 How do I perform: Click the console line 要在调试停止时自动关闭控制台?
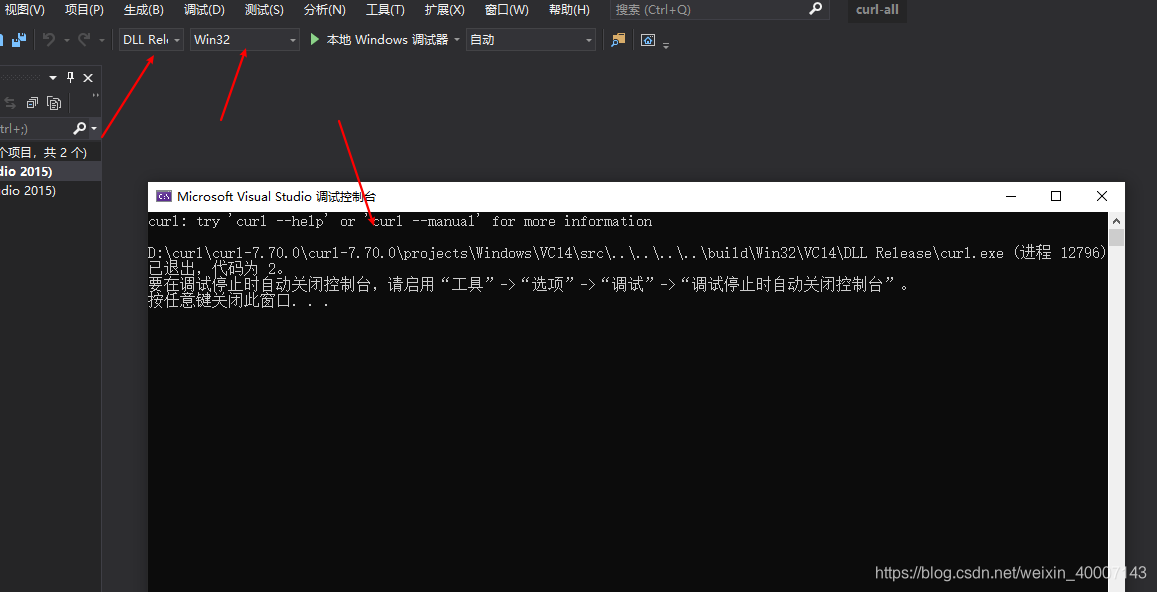click(x=529, y=285)
